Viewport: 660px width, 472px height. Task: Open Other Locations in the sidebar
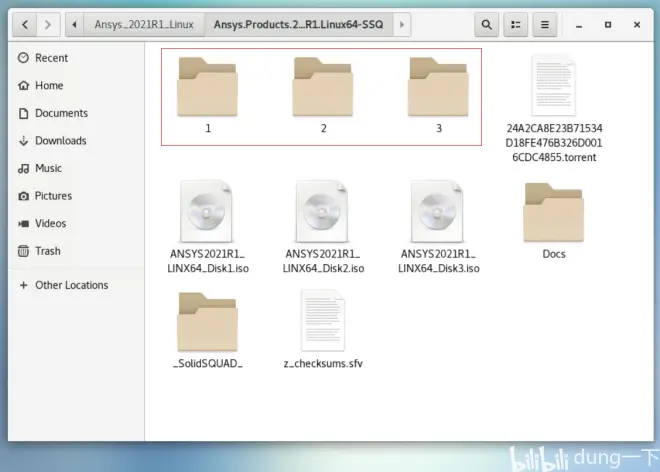point(76,285)
